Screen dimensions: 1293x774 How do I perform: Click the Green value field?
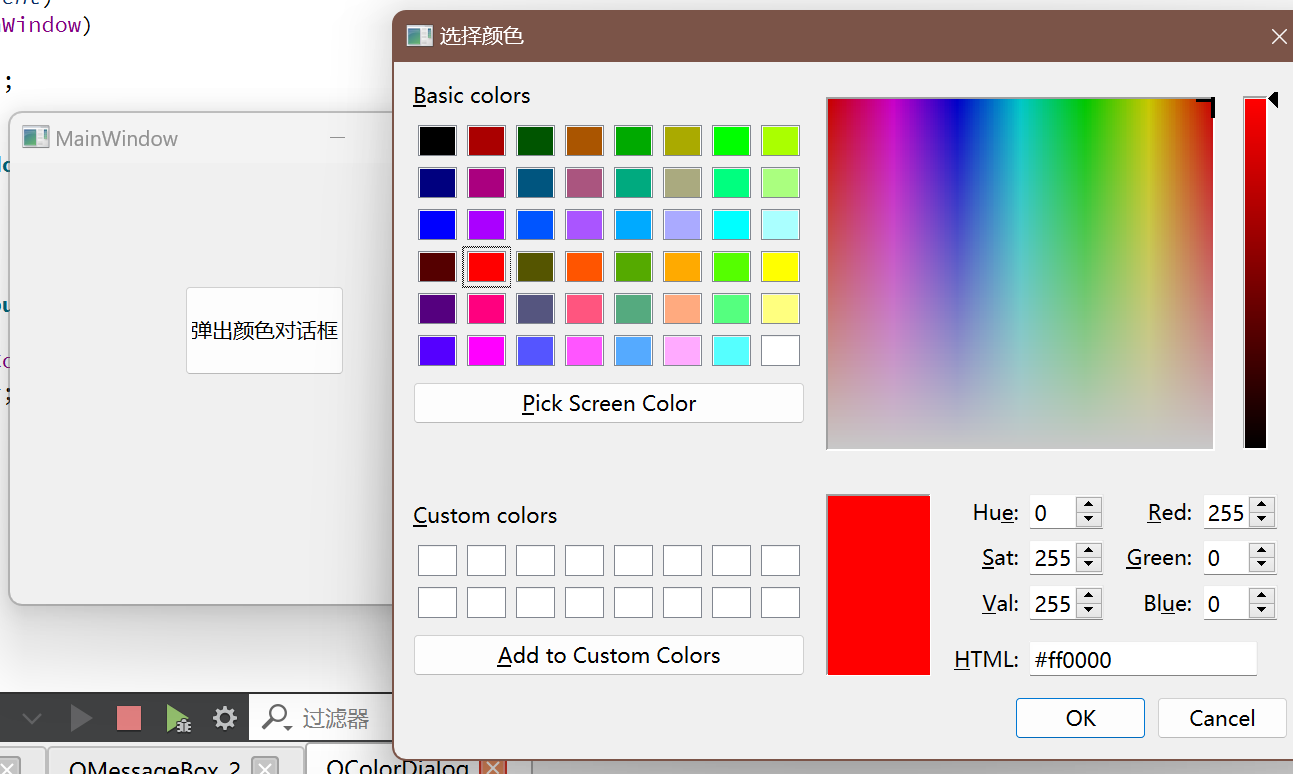click(x=1227, y=558)
